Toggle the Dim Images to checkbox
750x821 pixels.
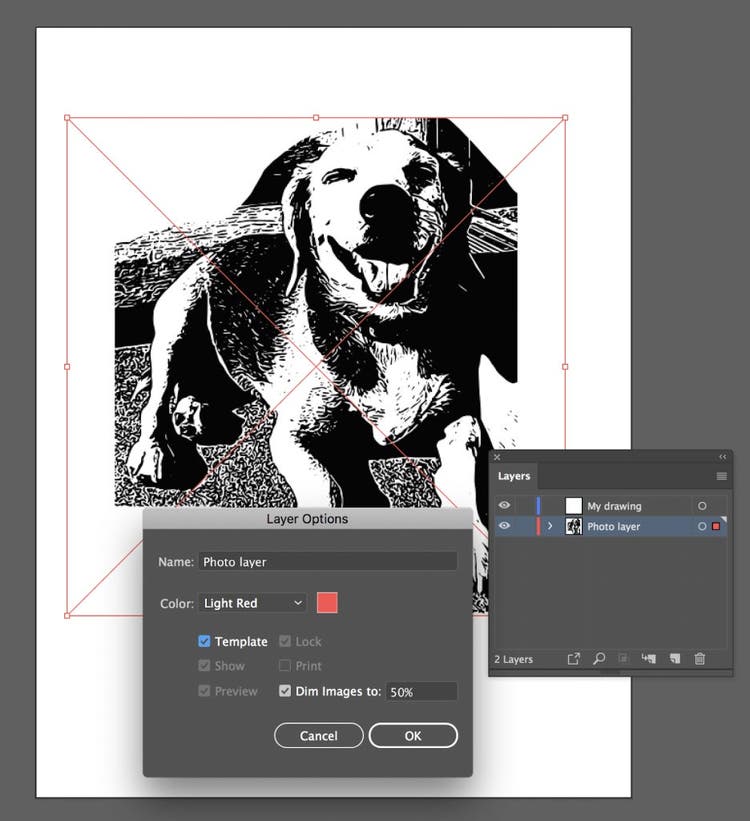pos(285,691)
